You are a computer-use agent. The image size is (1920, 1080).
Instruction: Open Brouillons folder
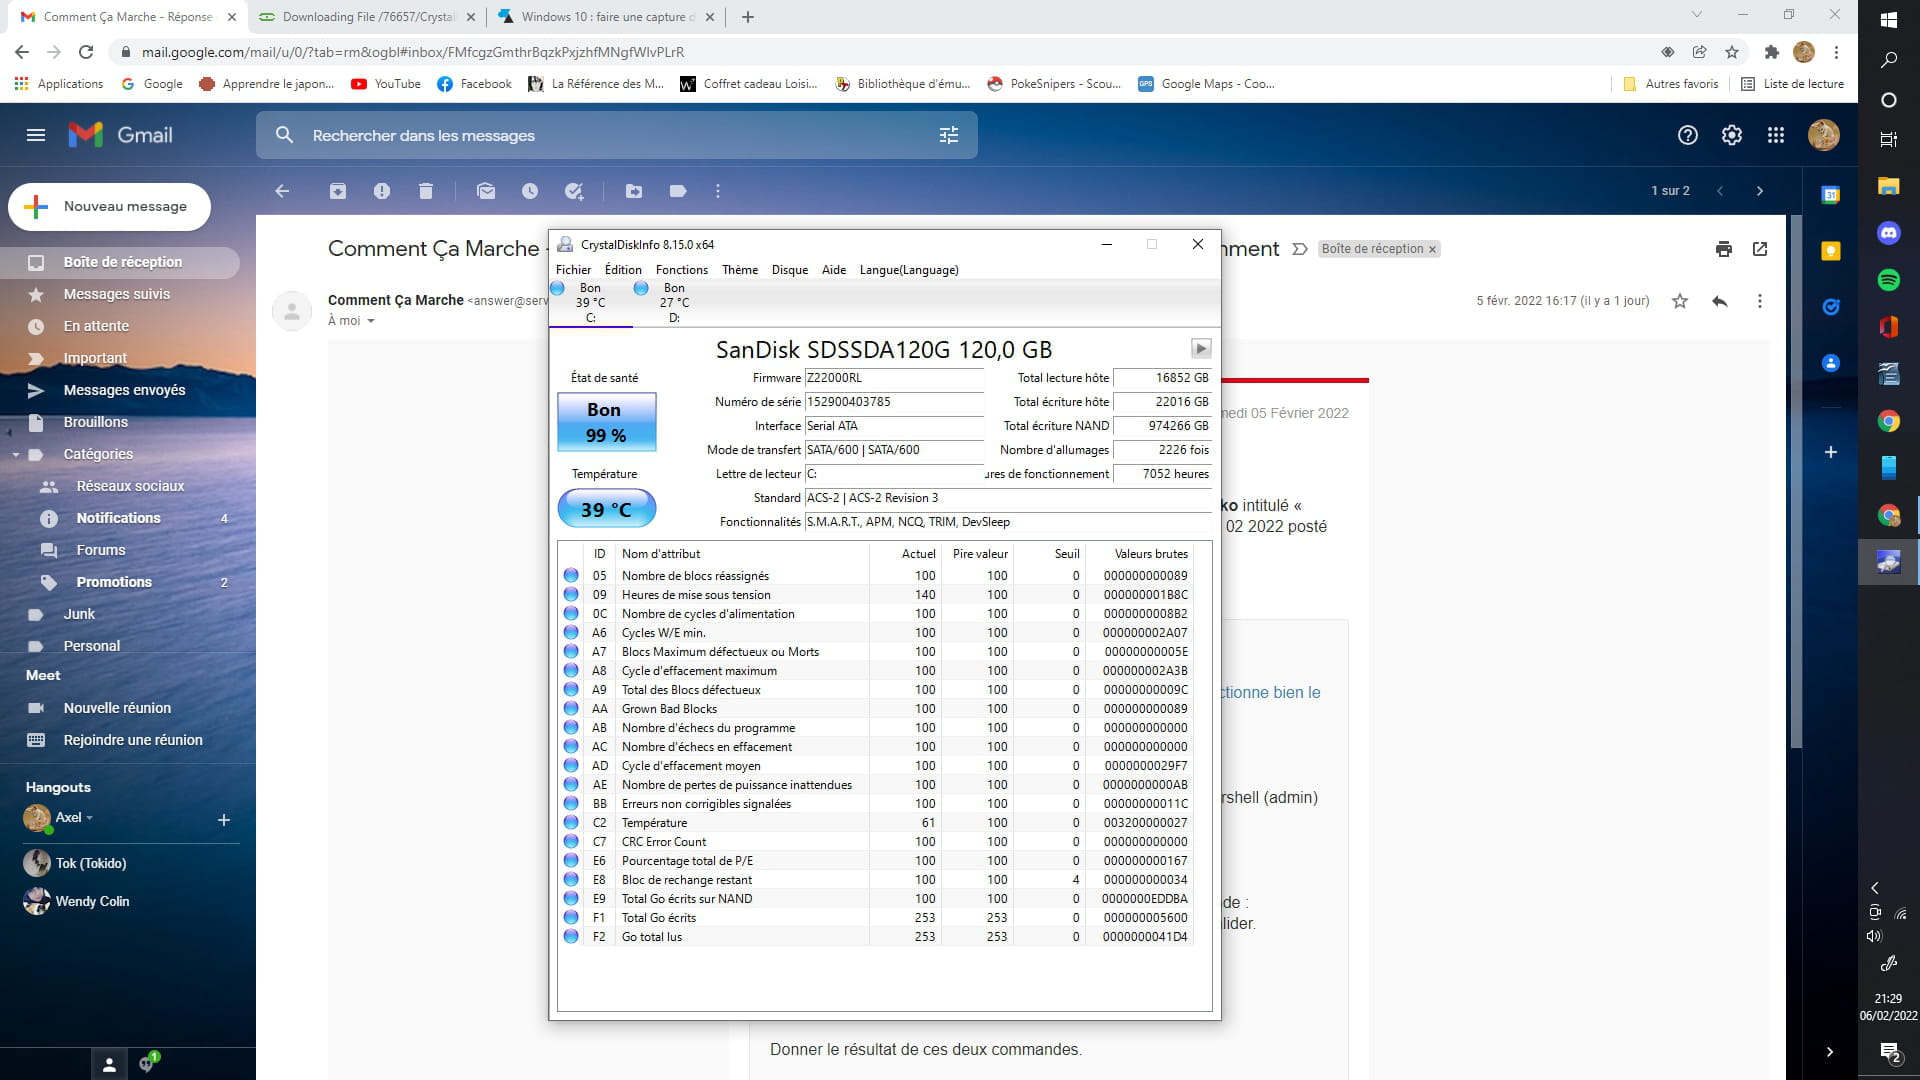pyautogui.click(x=120, y=422)
